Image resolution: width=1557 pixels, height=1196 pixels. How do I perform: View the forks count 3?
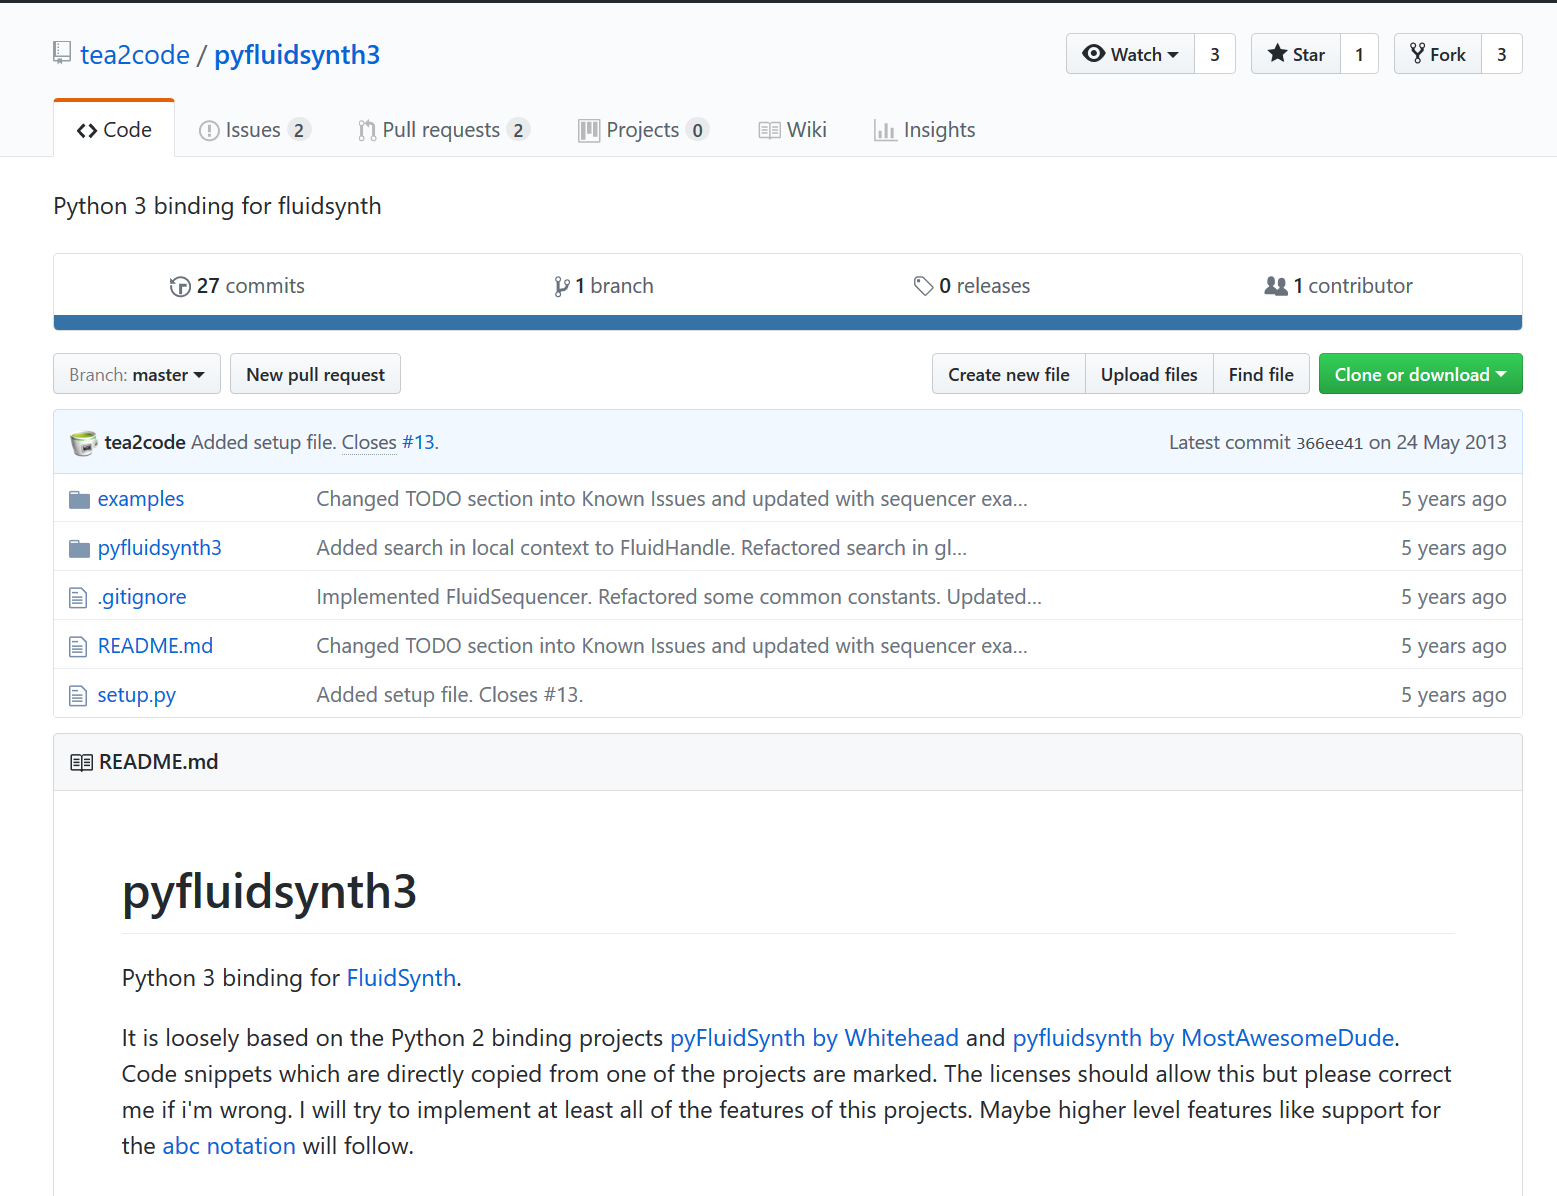[x=1502, y=54]
